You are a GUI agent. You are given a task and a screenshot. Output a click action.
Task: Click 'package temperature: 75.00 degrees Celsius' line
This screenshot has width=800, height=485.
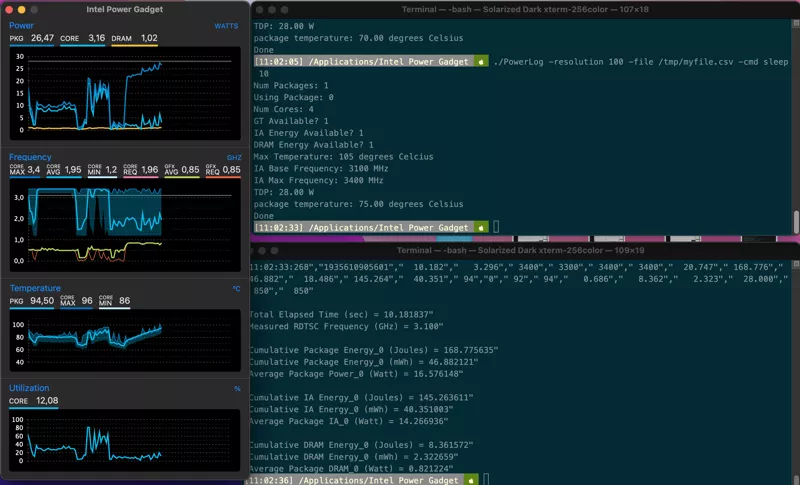[x=358, y=204]
